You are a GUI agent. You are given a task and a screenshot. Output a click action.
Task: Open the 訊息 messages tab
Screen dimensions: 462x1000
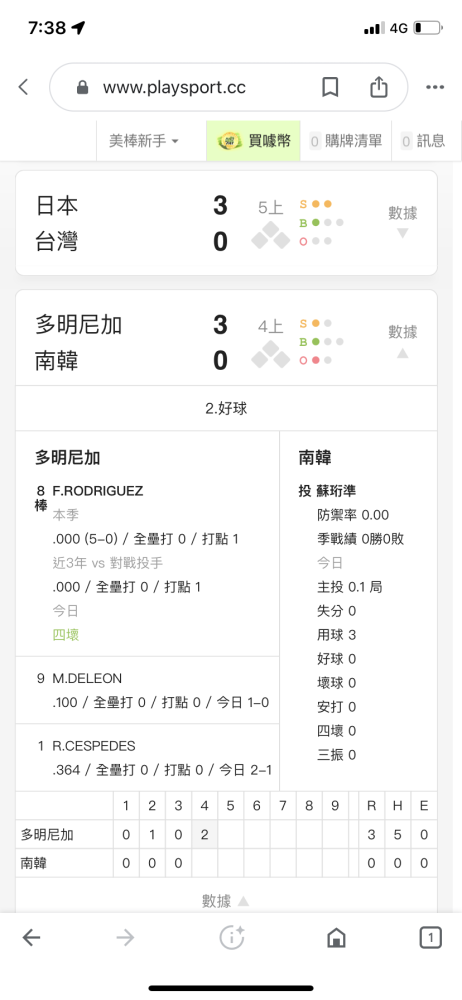point(424,141)
